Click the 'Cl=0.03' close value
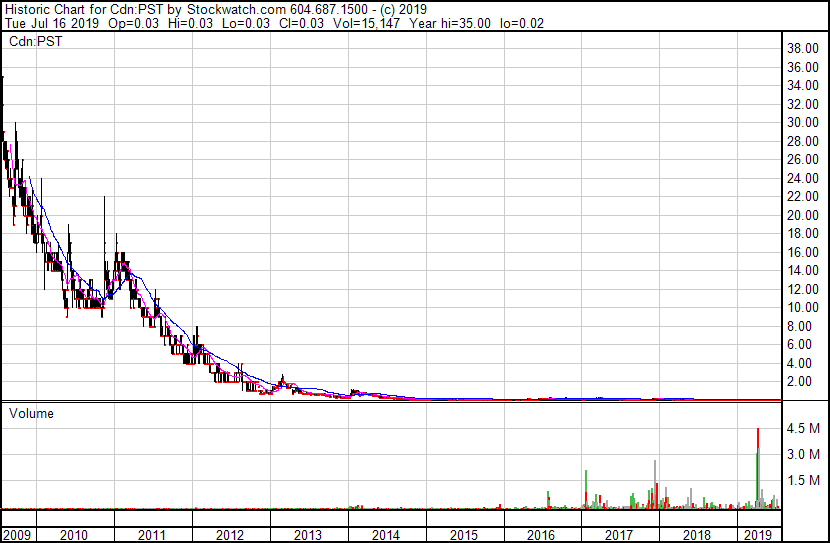Screen dimensions: 830x543 pos(301,23)
